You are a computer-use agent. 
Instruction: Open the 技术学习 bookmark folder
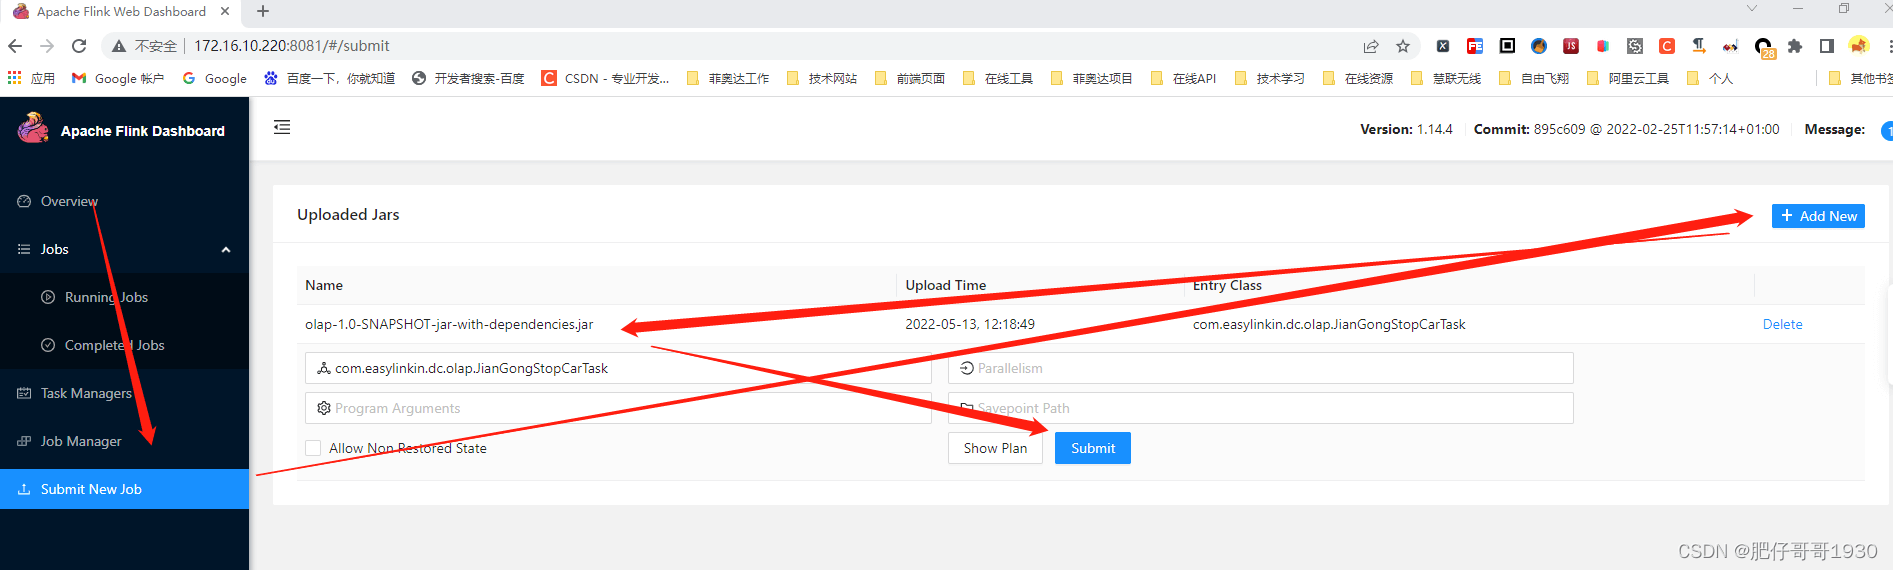tap(1270, 78)
